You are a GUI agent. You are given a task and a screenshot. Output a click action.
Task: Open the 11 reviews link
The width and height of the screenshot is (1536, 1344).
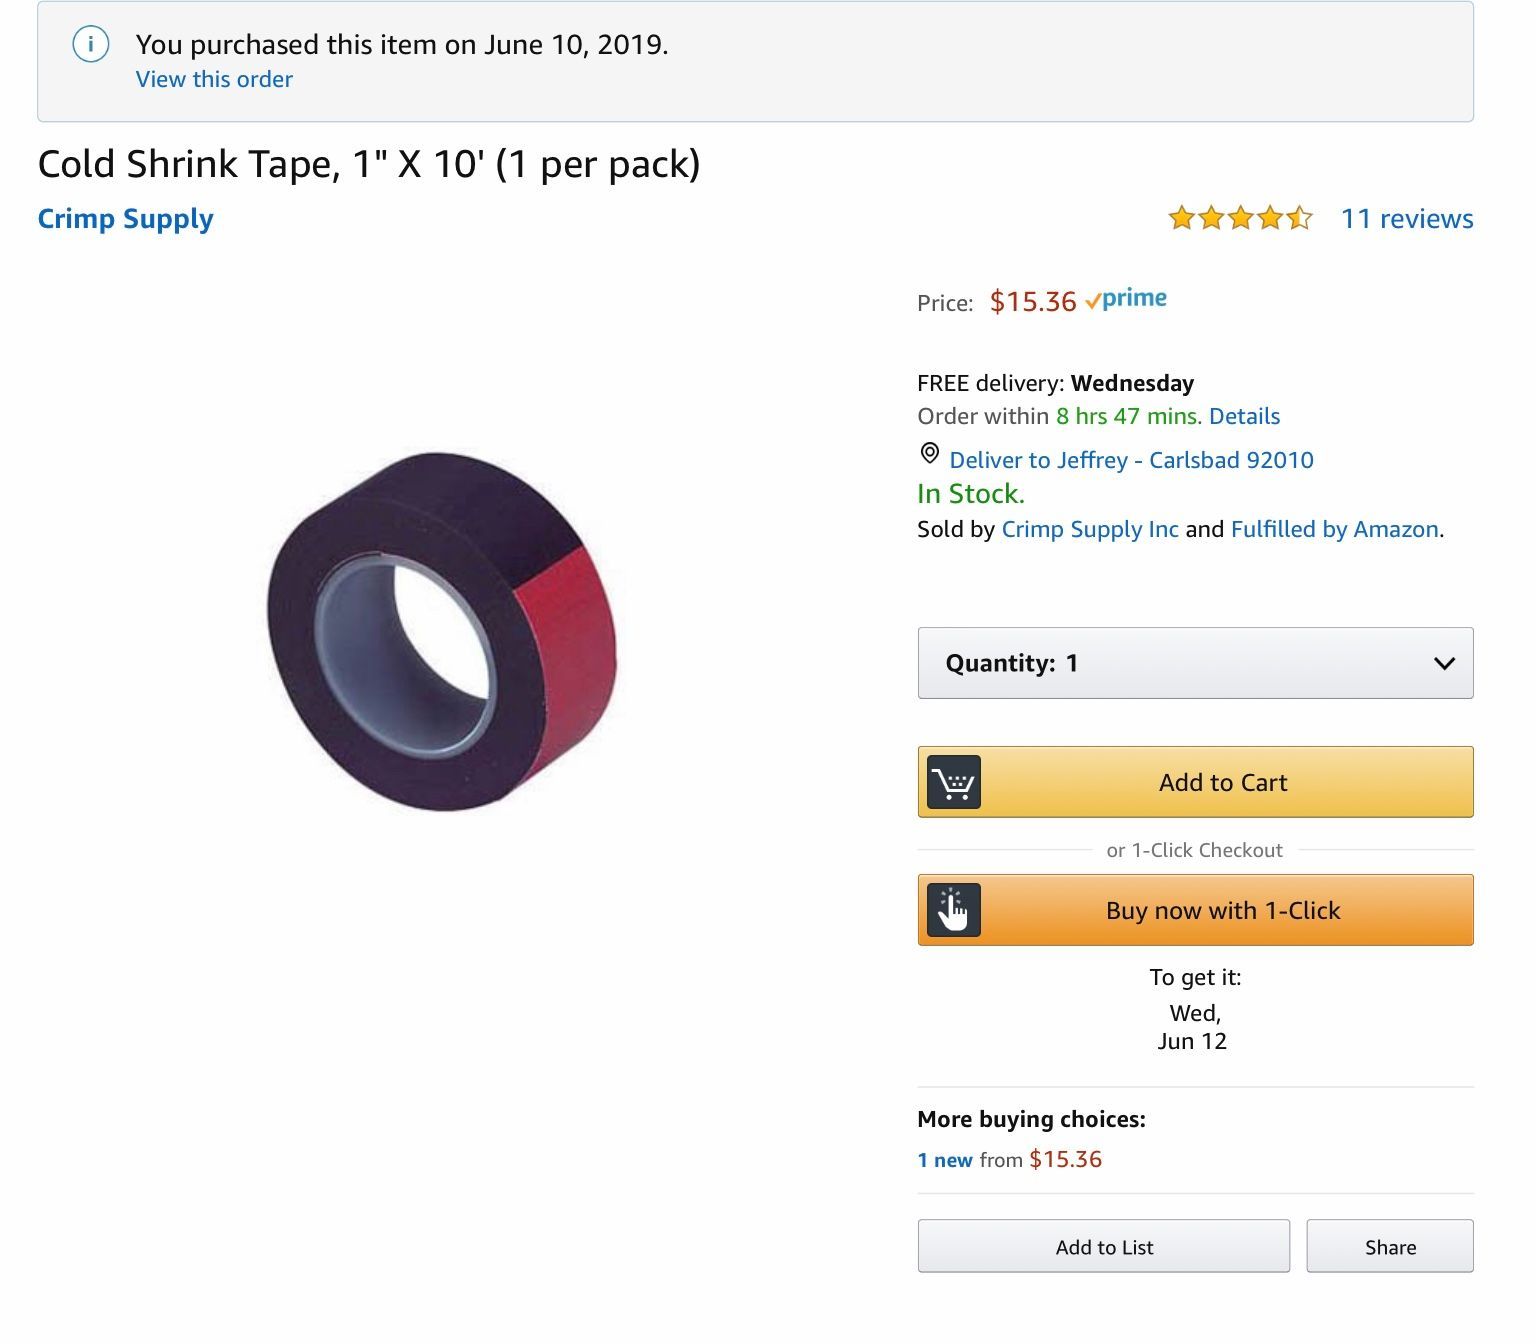[x=1406, y=219]
